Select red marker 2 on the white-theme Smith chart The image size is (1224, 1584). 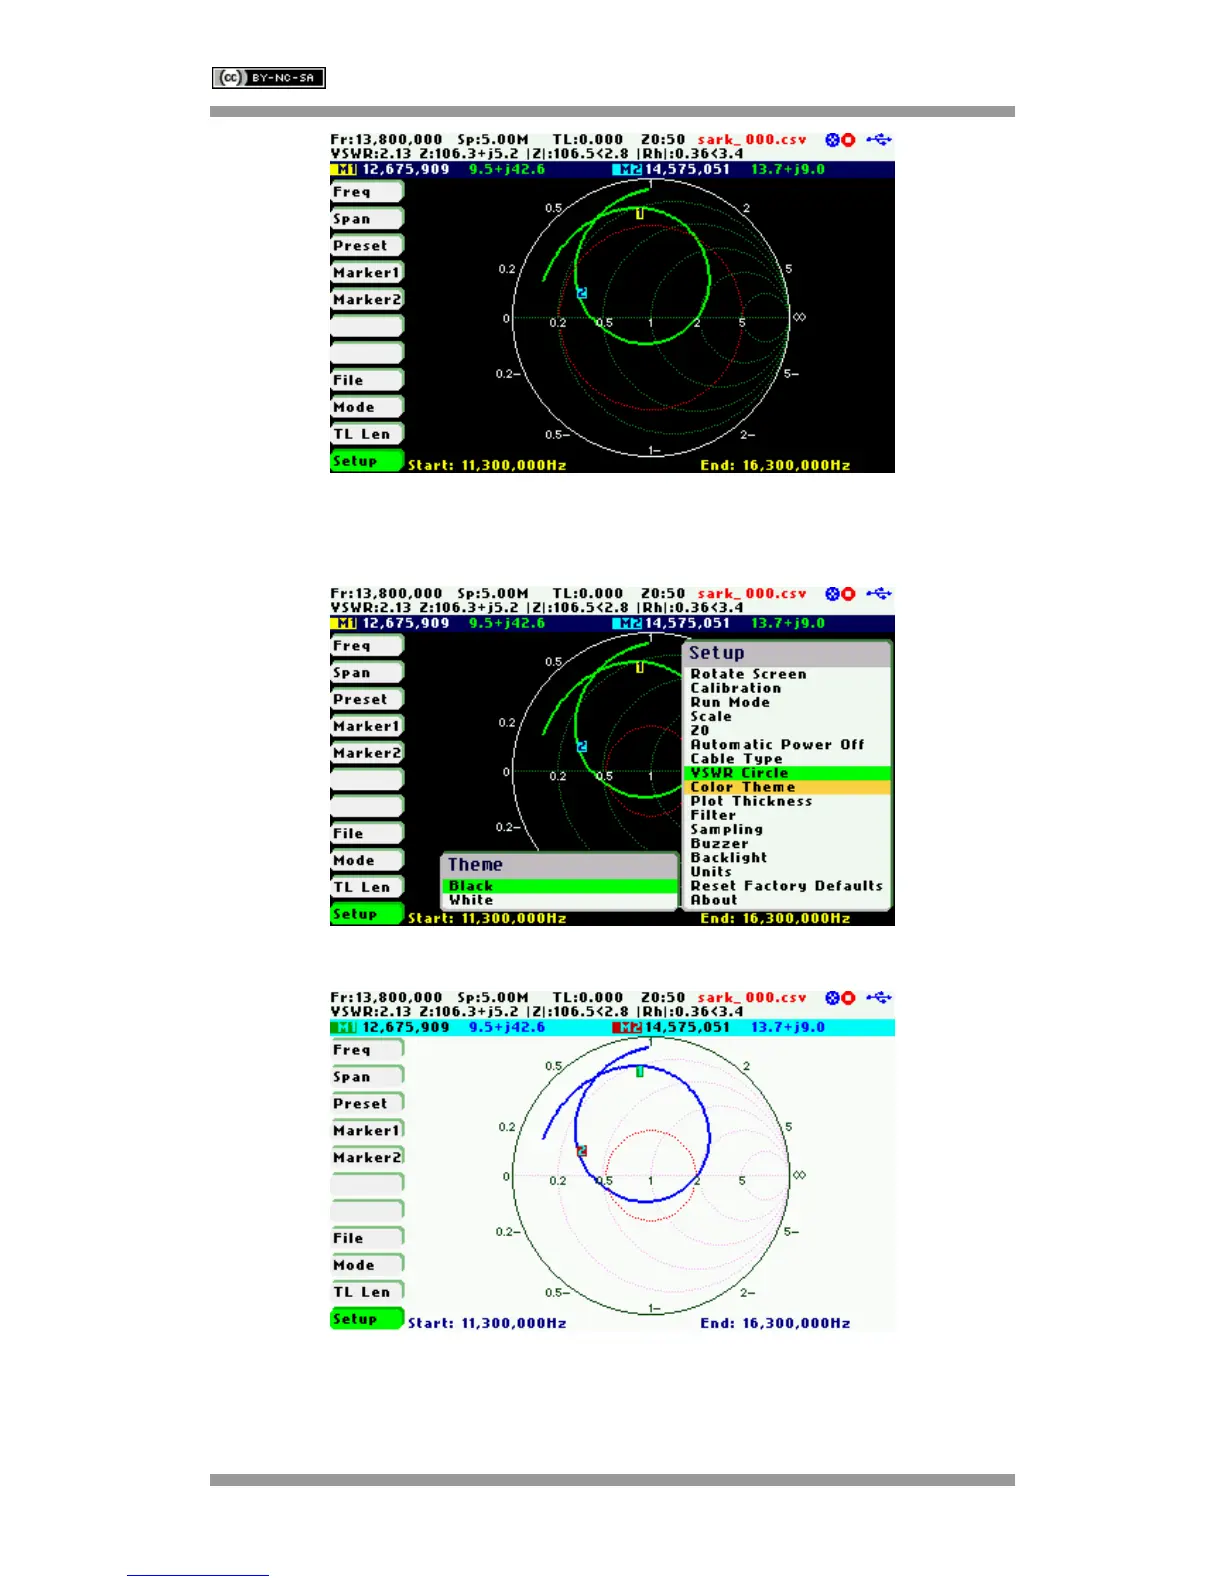pyautogui.click(x=582, y=1151)
